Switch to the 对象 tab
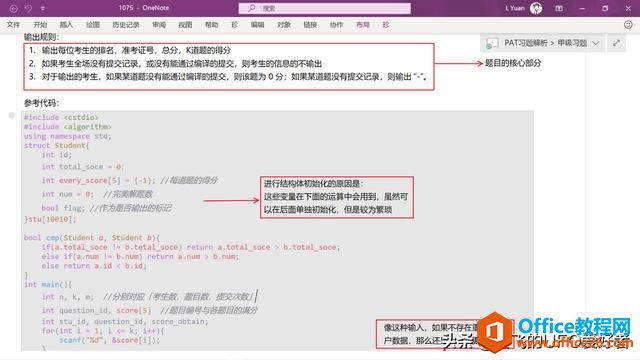Screen dimensions: 640x360 click(x=284, y=25)
